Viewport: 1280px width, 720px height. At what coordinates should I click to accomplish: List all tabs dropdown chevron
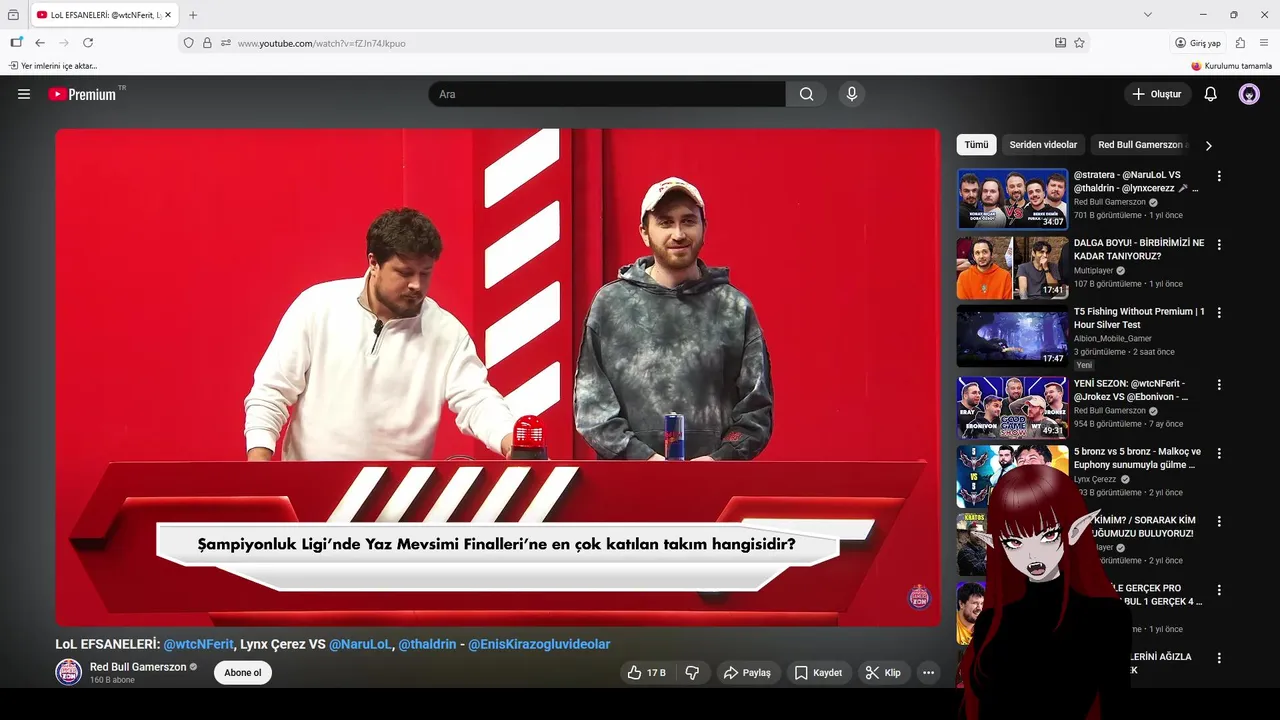(1148, 15)
